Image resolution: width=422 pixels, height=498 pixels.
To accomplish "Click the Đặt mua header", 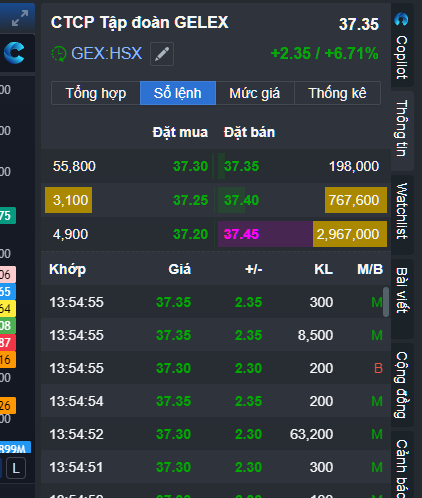I will tap(180, 132).
